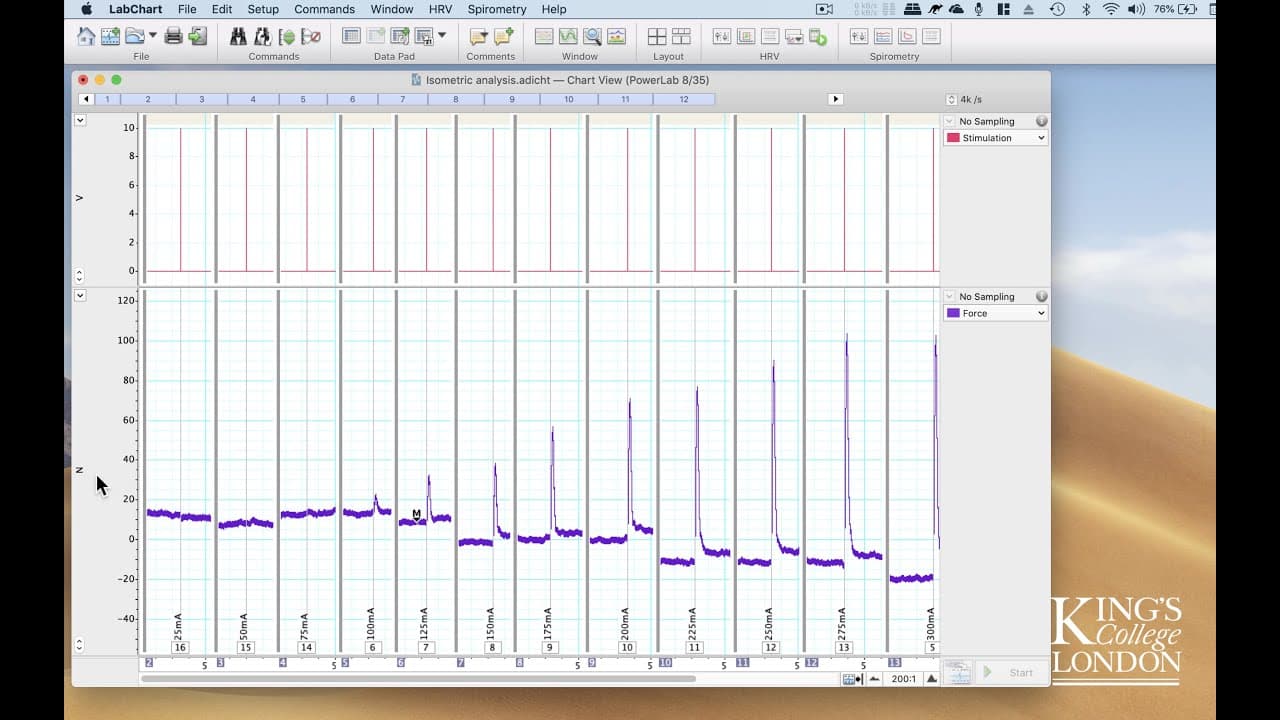The width and height of the screenshot is (1280, 720).
Task: Open the HRV plot icon
Action: click(746, 37)
